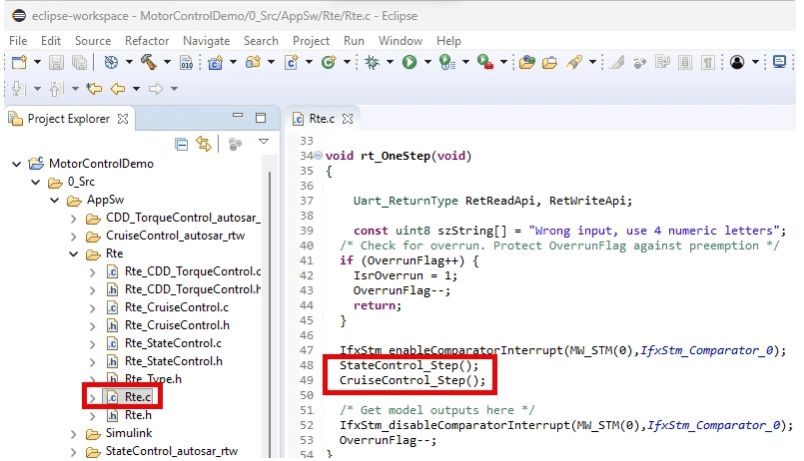This screenshot has height=461, width=804.
Task: Toggle Link with Editor in Project Explorer
Action: click(x=204, y=144)
